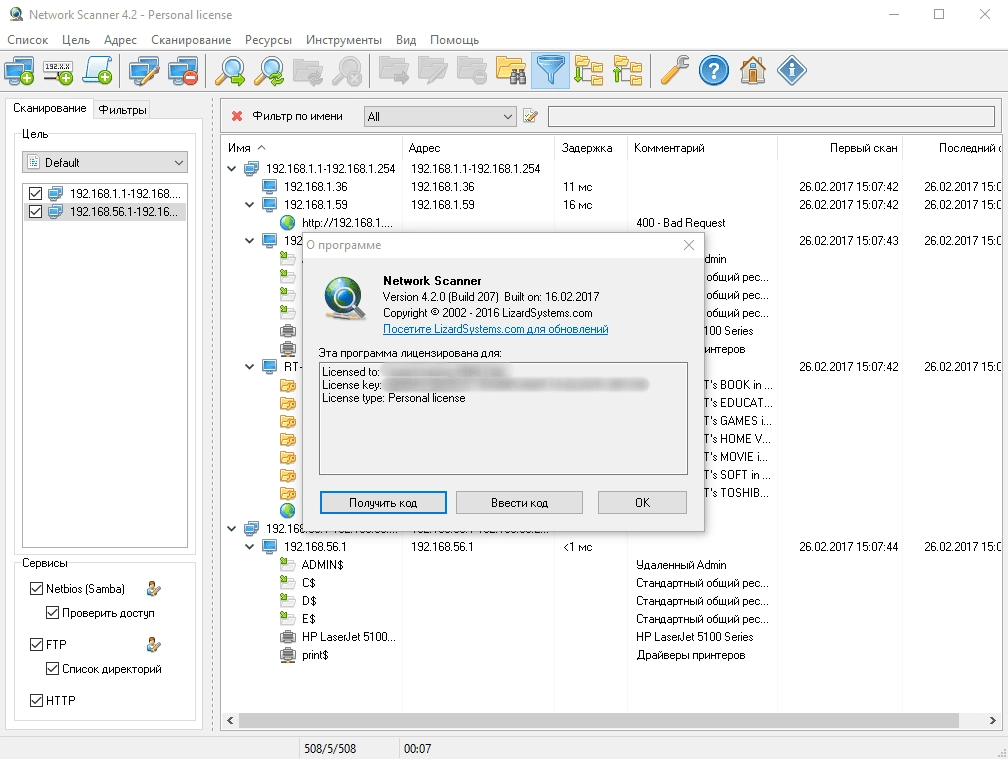Image resolution: width=1008 pixels, height=759 pixels.
Task: Open the All filter dropdown
Action: 440,116
